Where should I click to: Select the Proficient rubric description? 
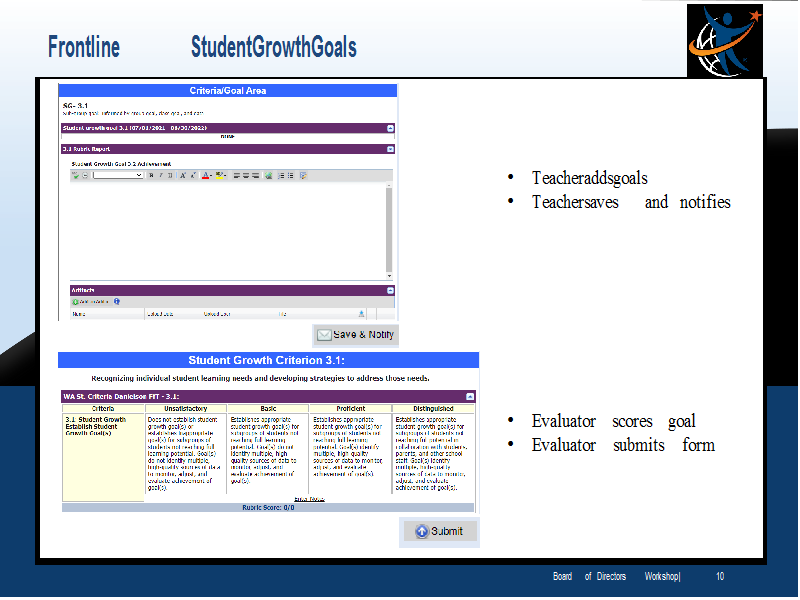350,446
